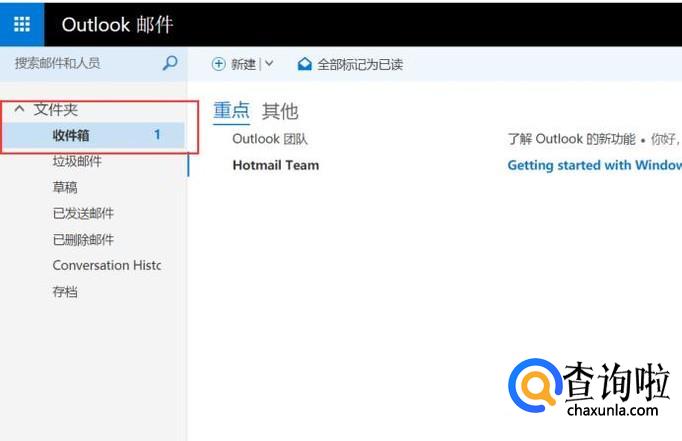The image size is (682, 441).
Task: Open the dropdown arrow next to 新建
Action: [269, 64]
